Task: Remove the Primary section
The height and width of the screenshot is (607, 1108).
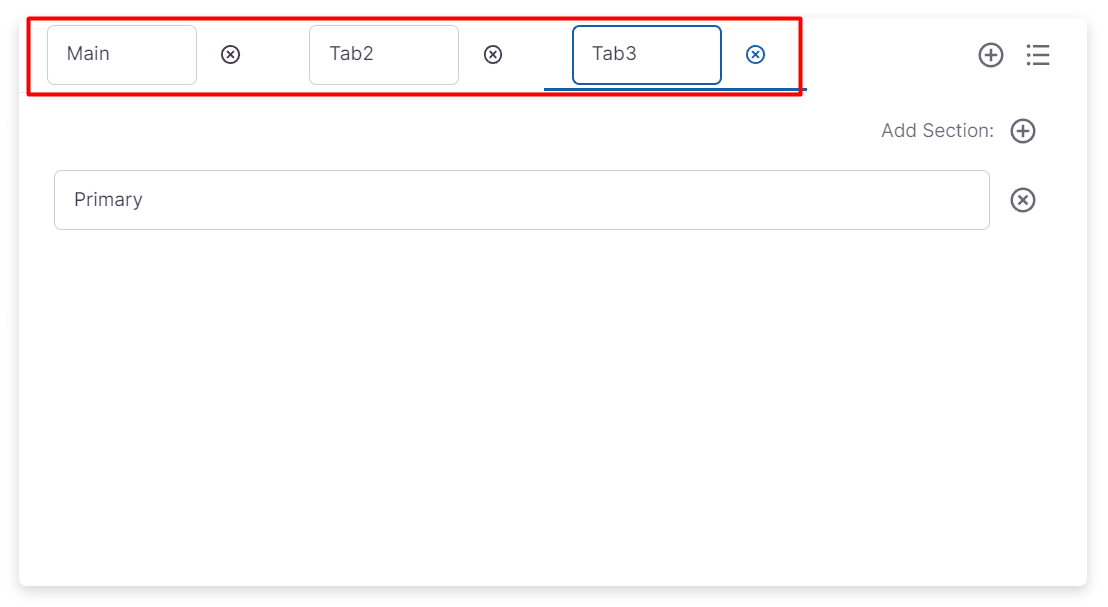Action: [x=1023, y=200]
